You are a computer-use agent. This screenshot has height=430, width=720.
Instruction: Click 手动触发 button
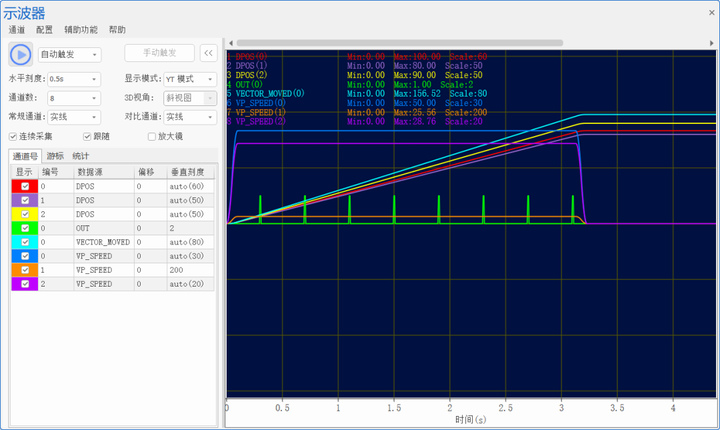pos(159,53)
